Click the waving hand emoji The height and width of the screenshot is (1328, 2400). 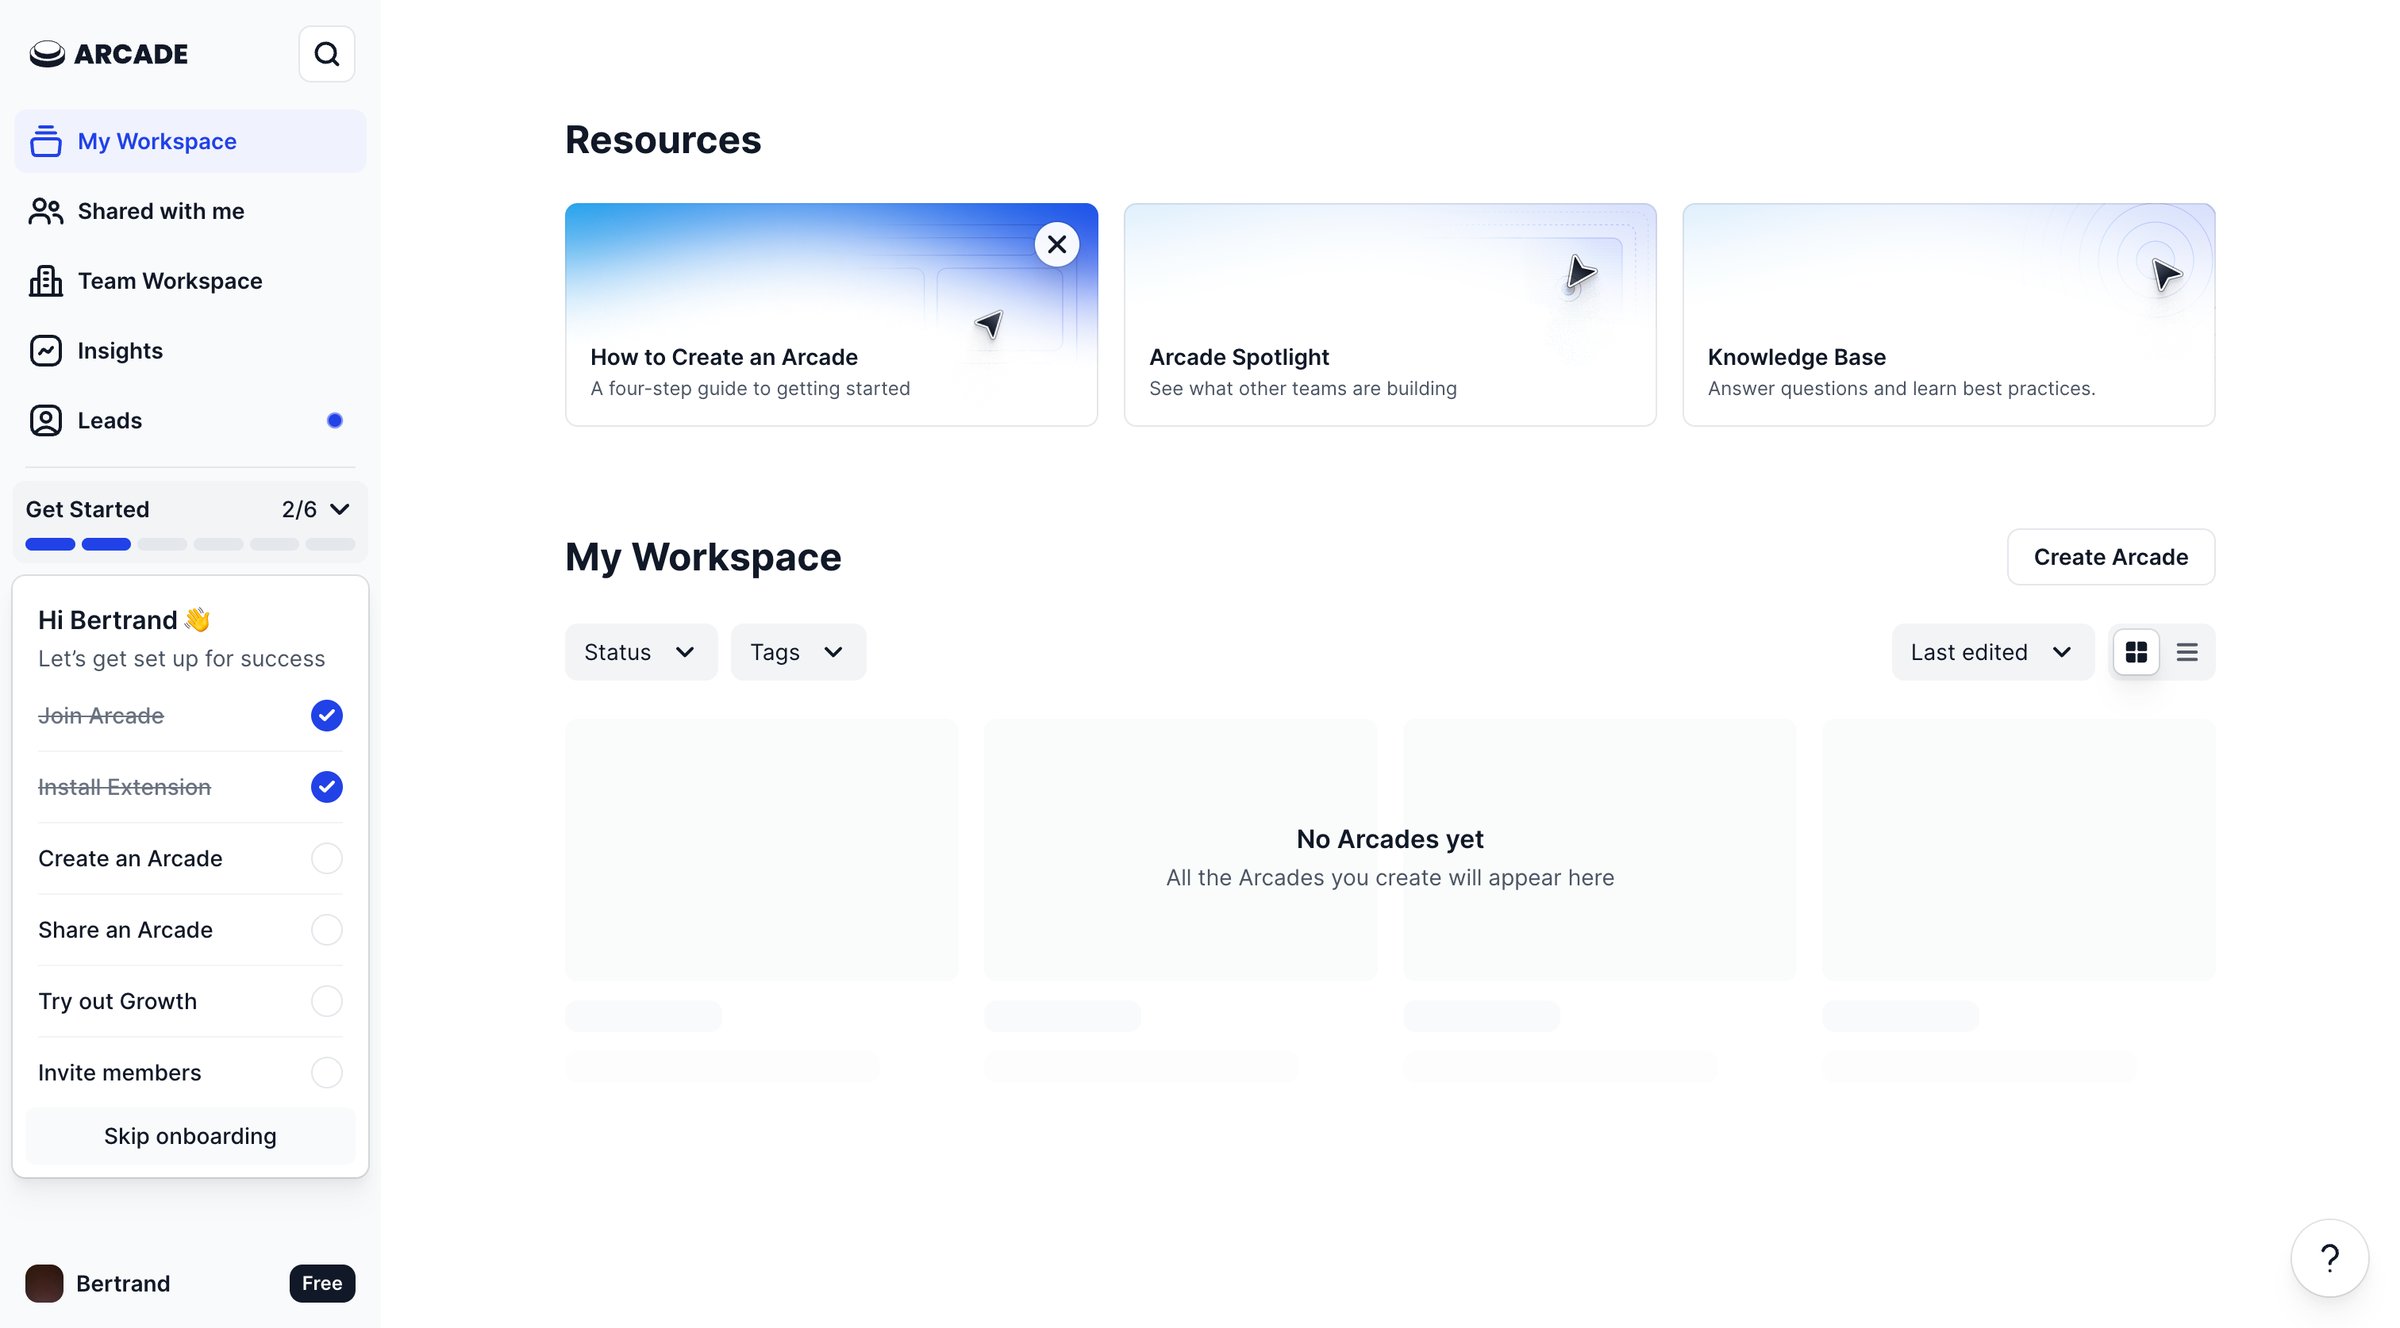coord(198,620)
